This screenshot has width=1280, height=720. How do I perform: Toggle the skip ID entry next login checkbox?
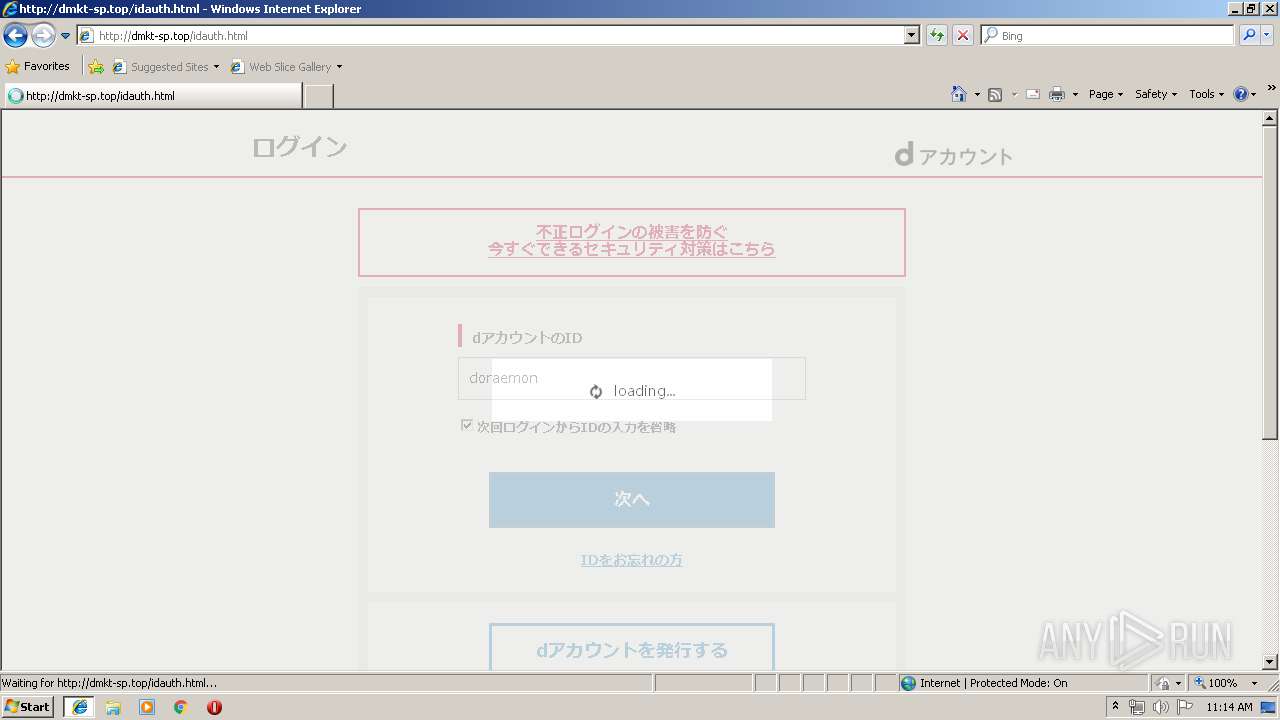[466, 425]
